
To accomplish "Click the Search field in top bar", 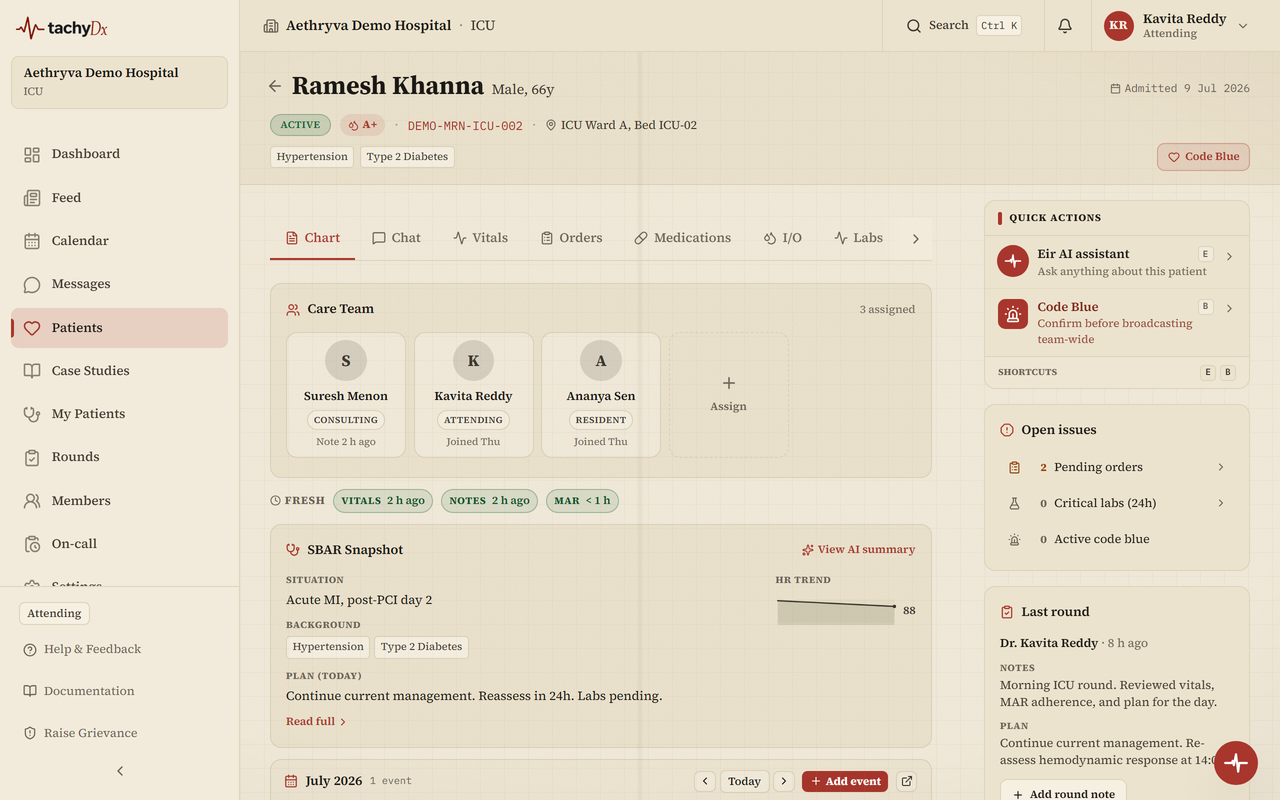I will [x=963, y=26].
